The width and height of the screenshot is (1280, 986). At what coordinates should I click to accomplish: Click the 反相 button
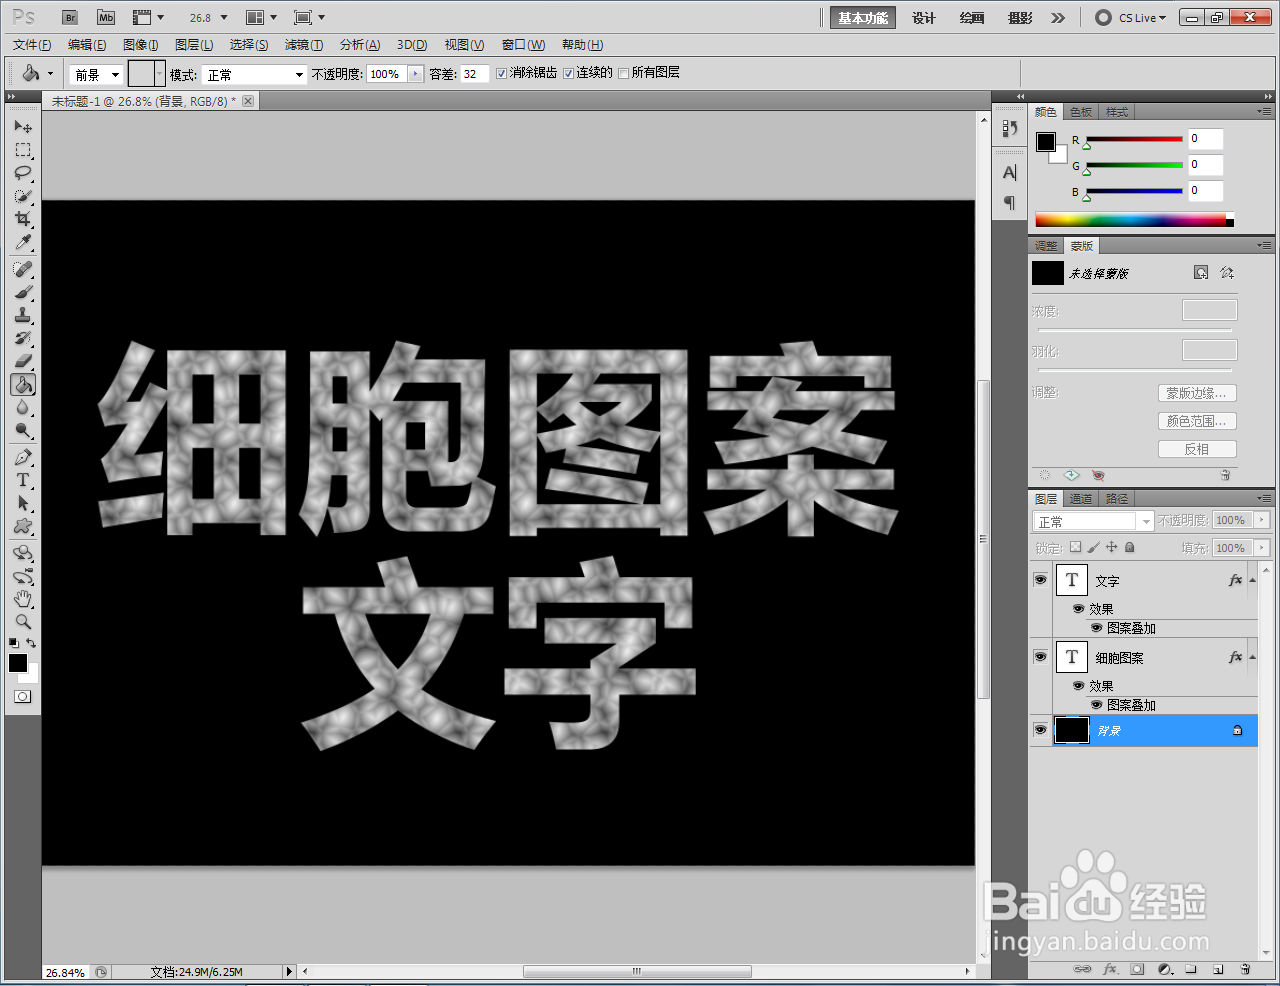(x=1197, y=448)
